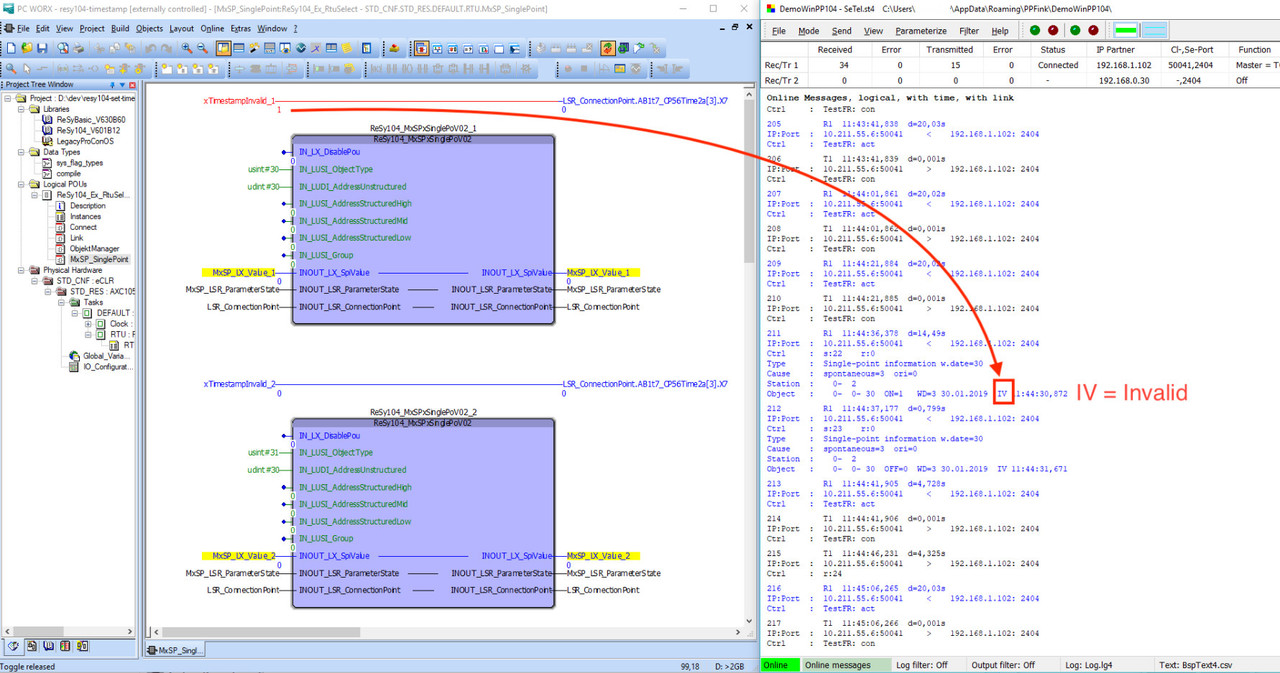
Task: Toggle the yellow sticky note icon
Action: 347,48
